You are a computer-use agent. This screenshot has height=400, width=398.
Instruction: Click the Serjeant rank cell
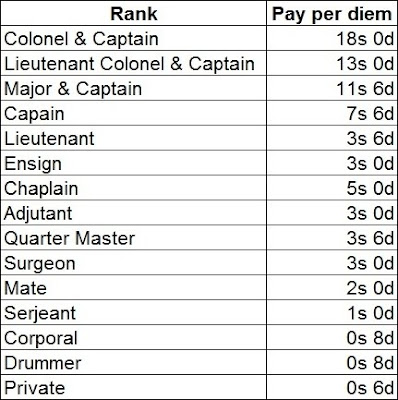click(x=133, y=313)
